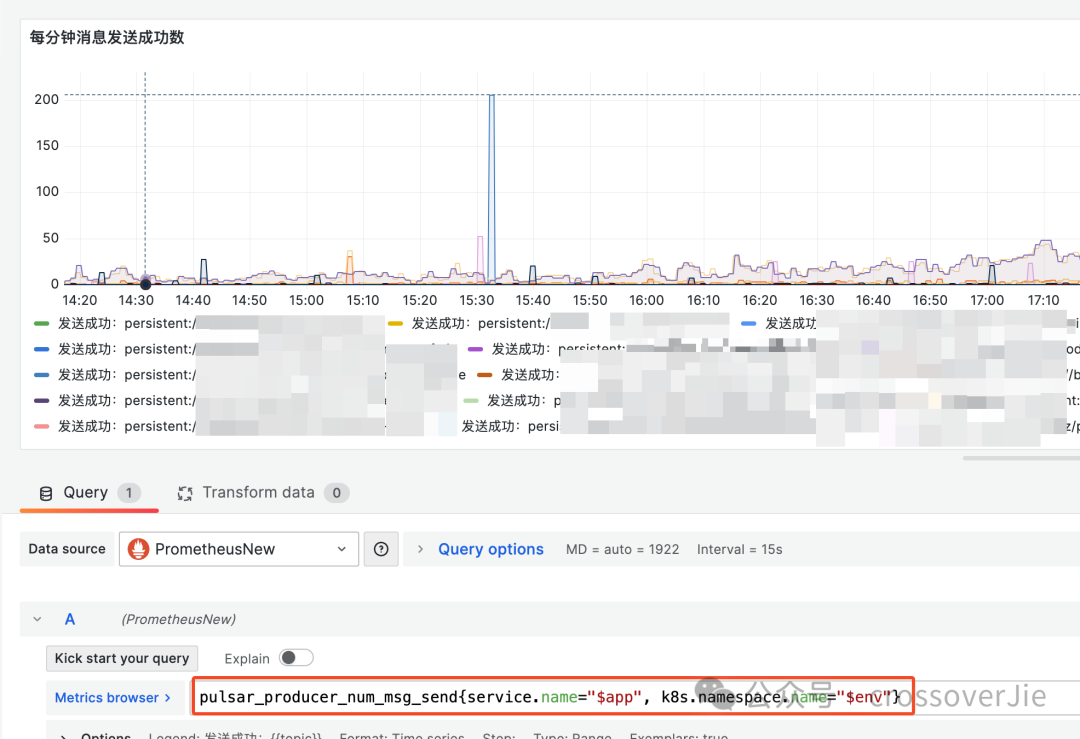Switch to the Query tab
The image size is (1080, 739).
(x=90, y=493)
